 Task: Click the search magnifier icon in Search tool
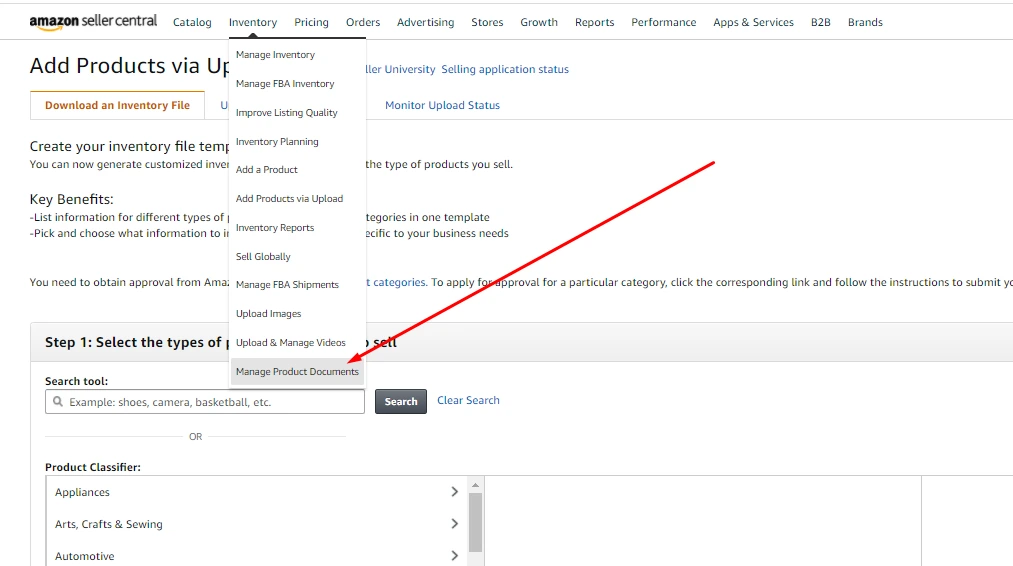click(x=58, y=401)
